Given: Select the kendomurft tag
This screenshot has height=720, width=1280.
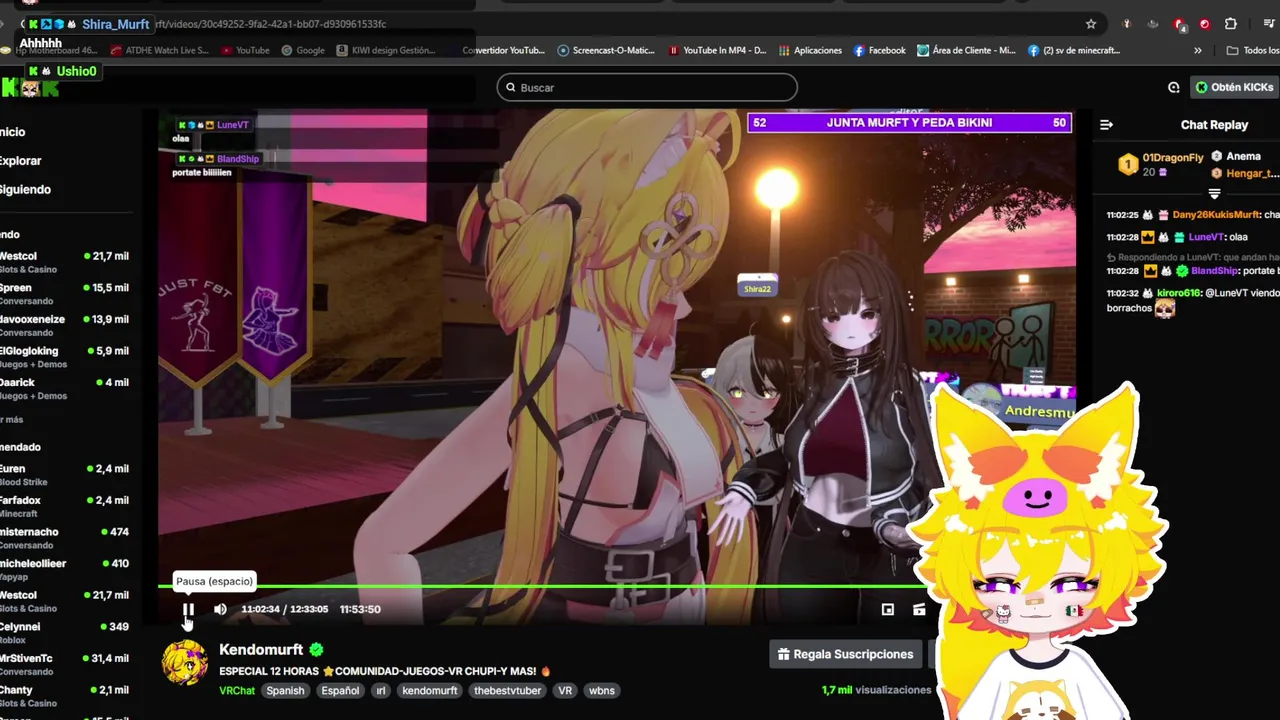Looking at the screenshot, I should click(x=430, y=691).
